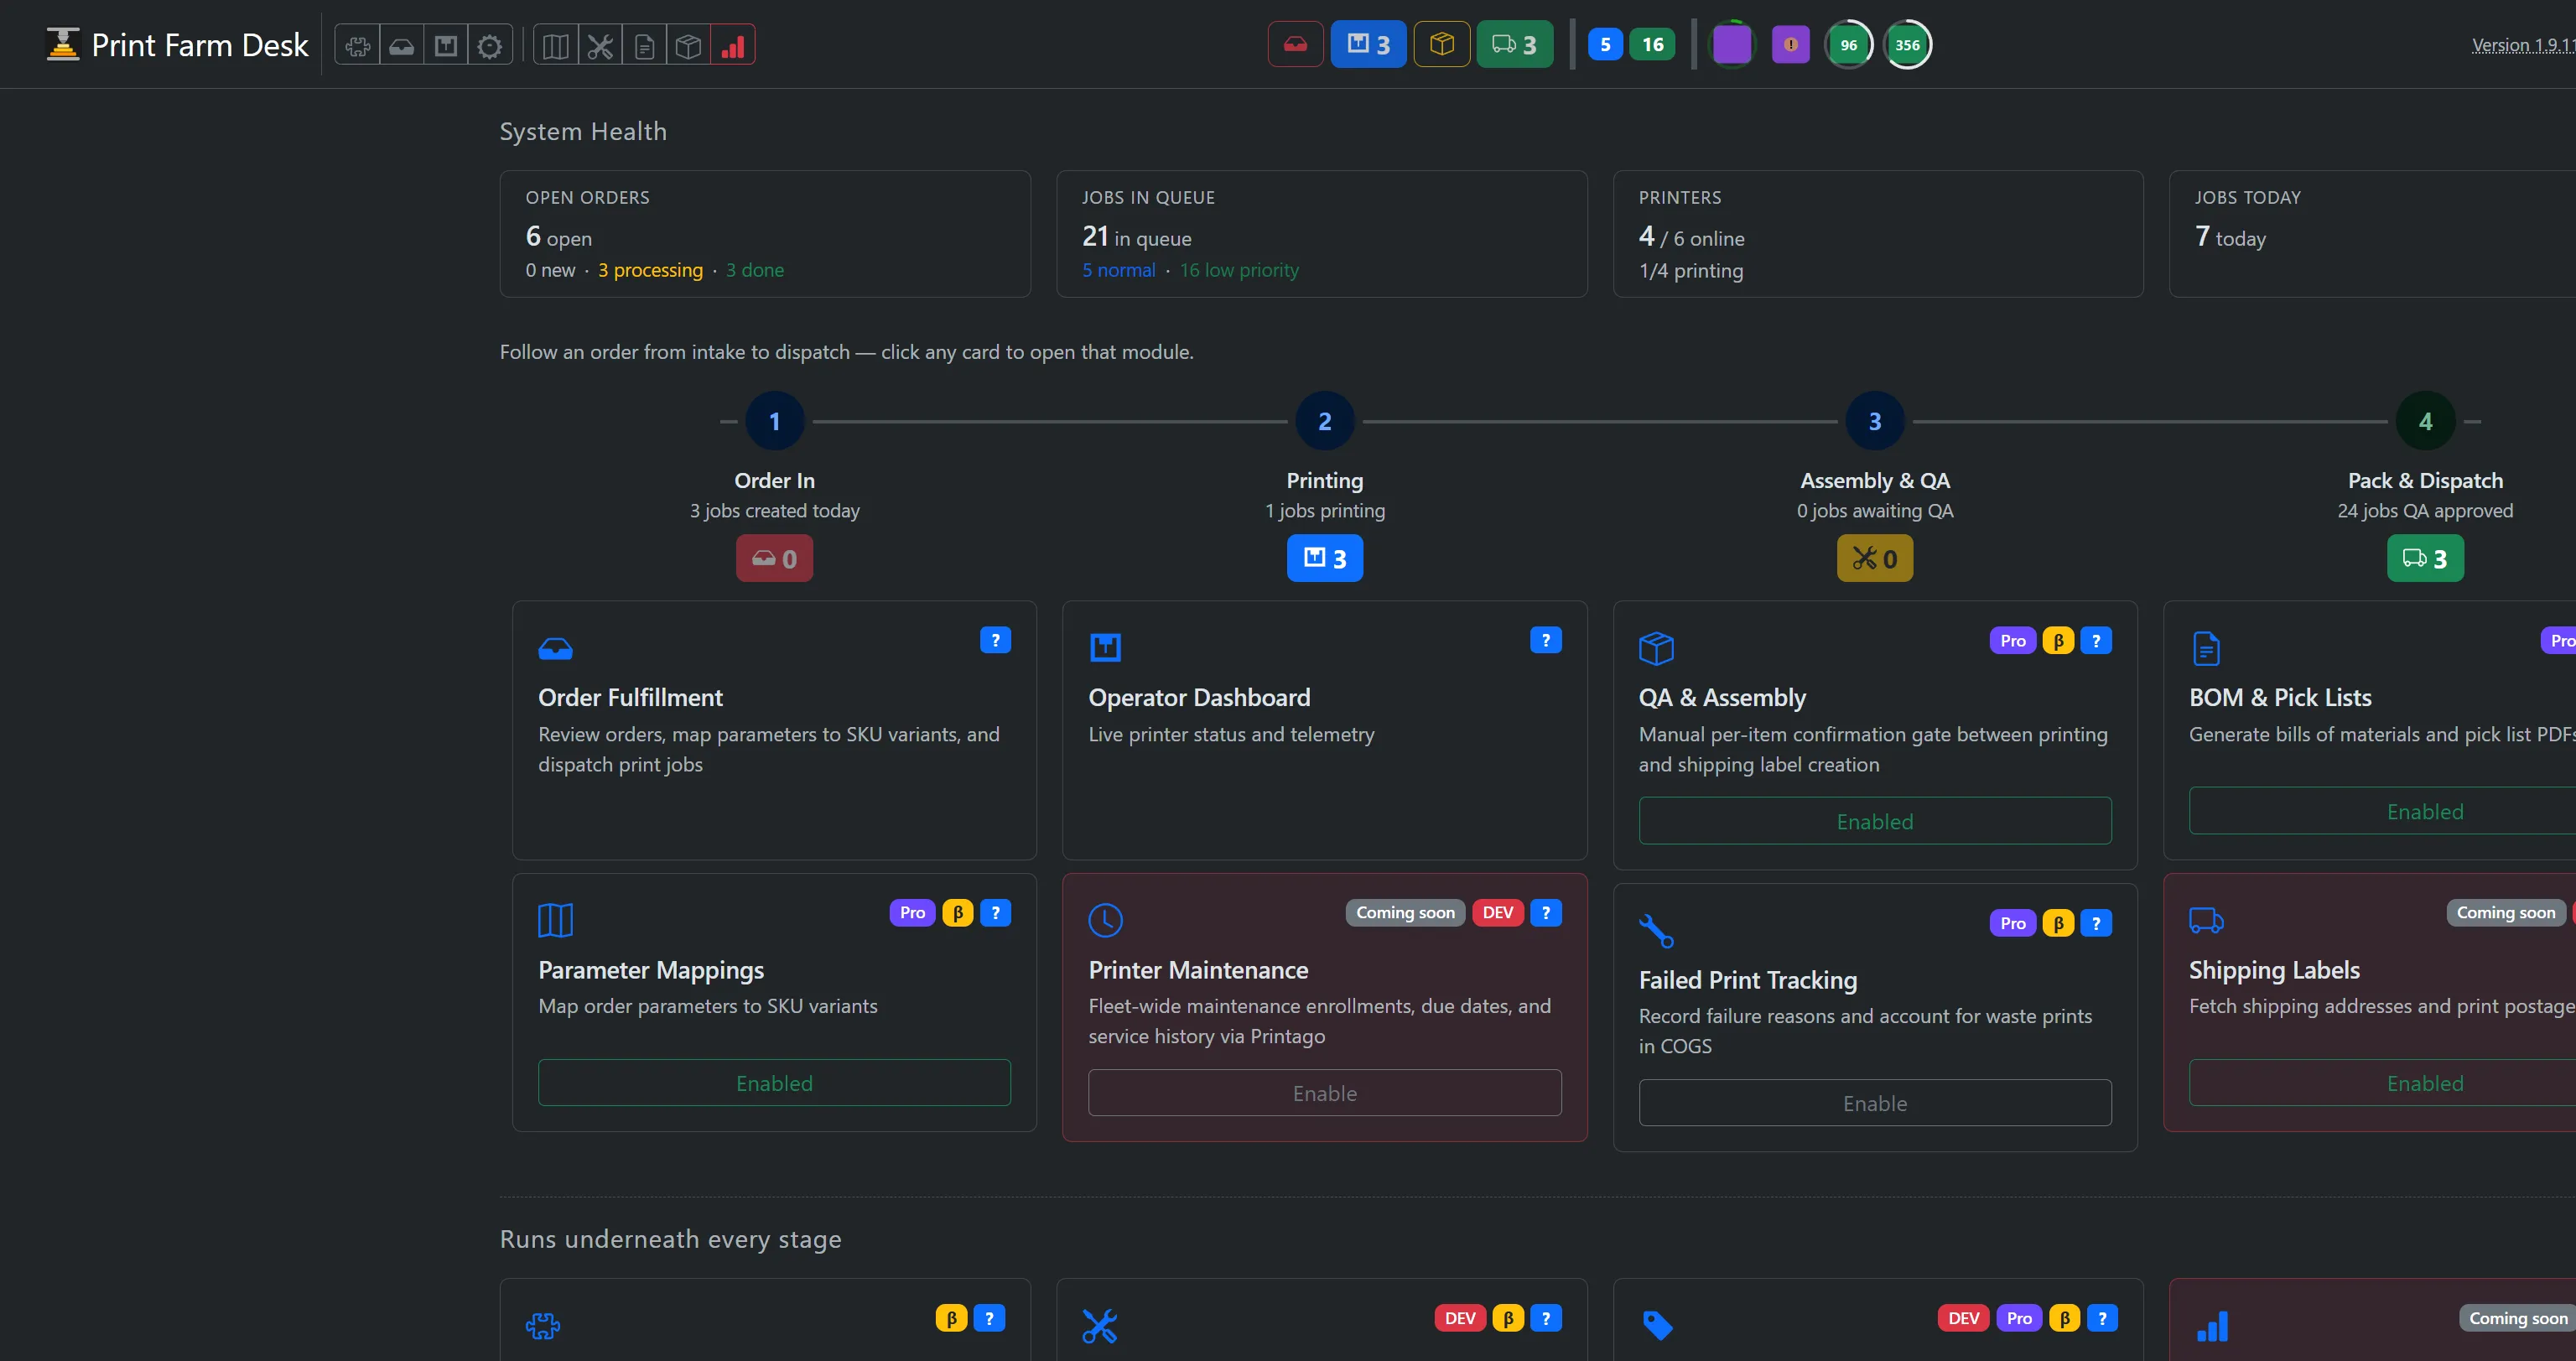Click the blue 5 normal queue badge
2576x1361 pixels.
coord(1605,44)
